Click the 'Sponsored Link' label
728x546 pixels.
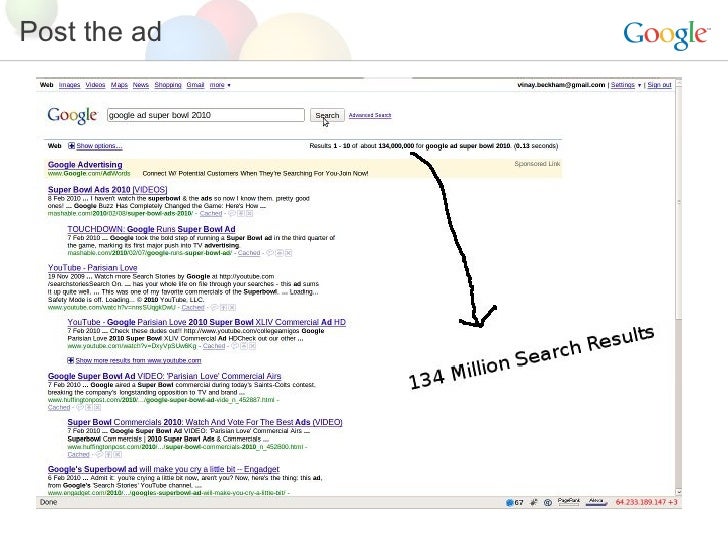(x=537, y=164)
